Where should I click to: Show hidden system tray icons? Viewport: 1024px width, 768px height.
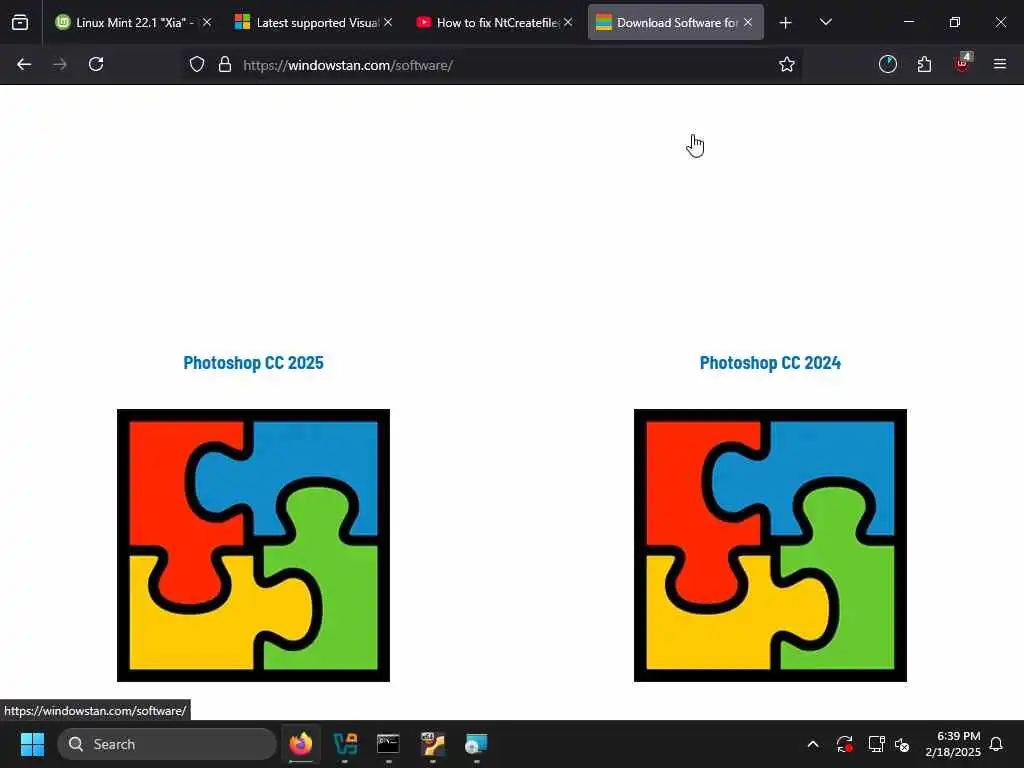pyautogui.click(x=813, y=744)
